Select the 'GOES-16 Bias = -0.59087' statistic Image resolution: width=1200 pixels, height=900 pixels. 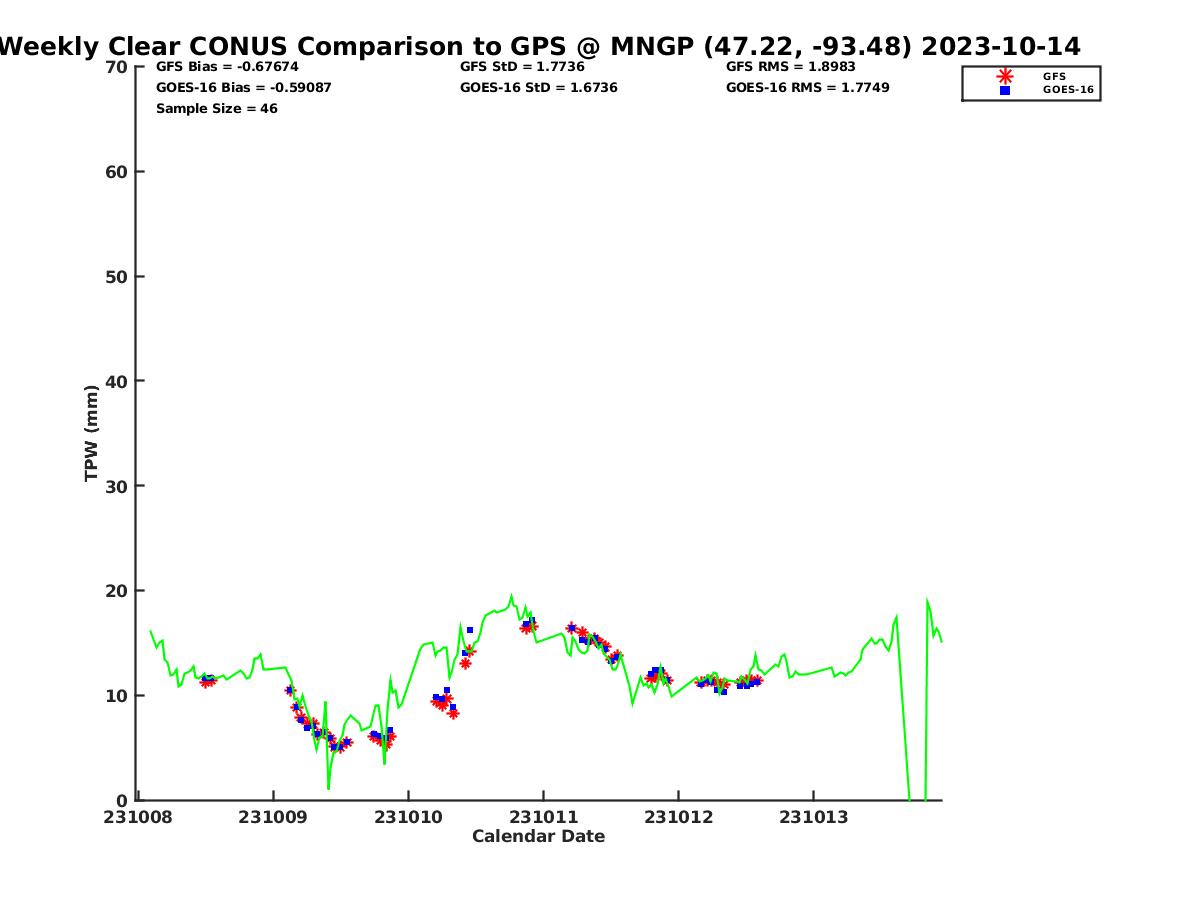244,88
